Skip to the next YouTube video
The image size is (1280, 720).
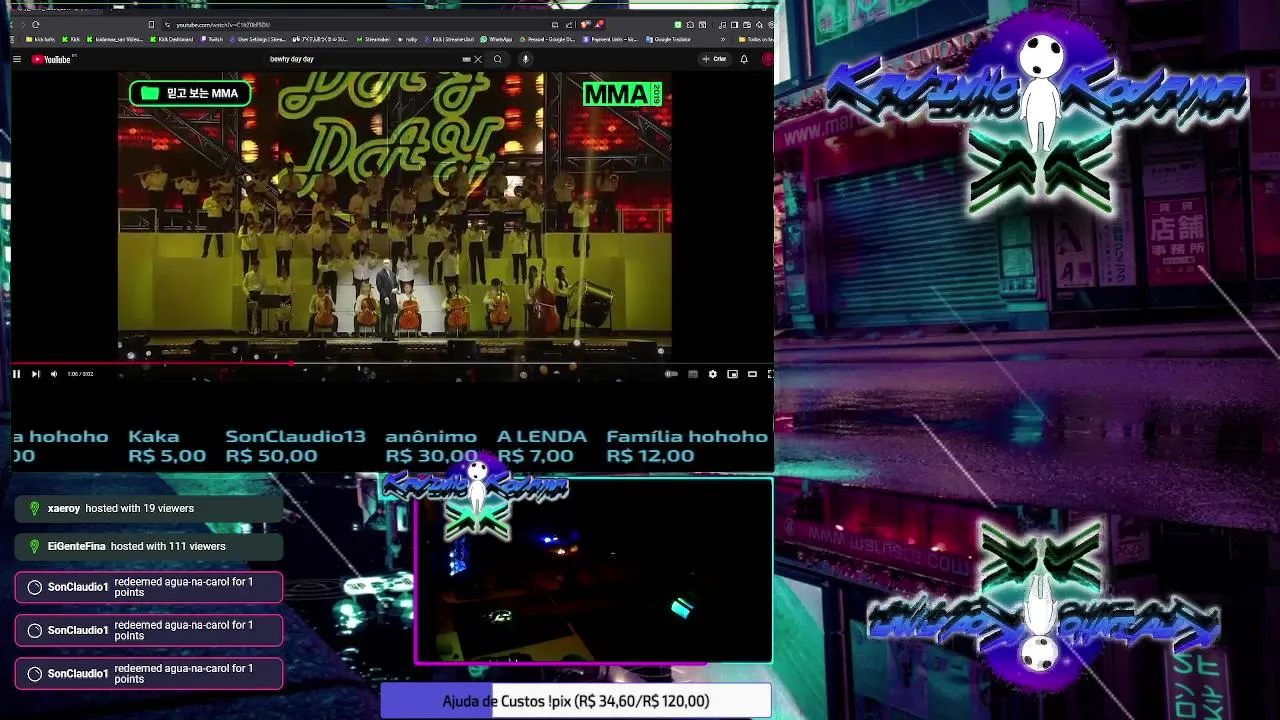pyautogui.click(x=35, y=374)
